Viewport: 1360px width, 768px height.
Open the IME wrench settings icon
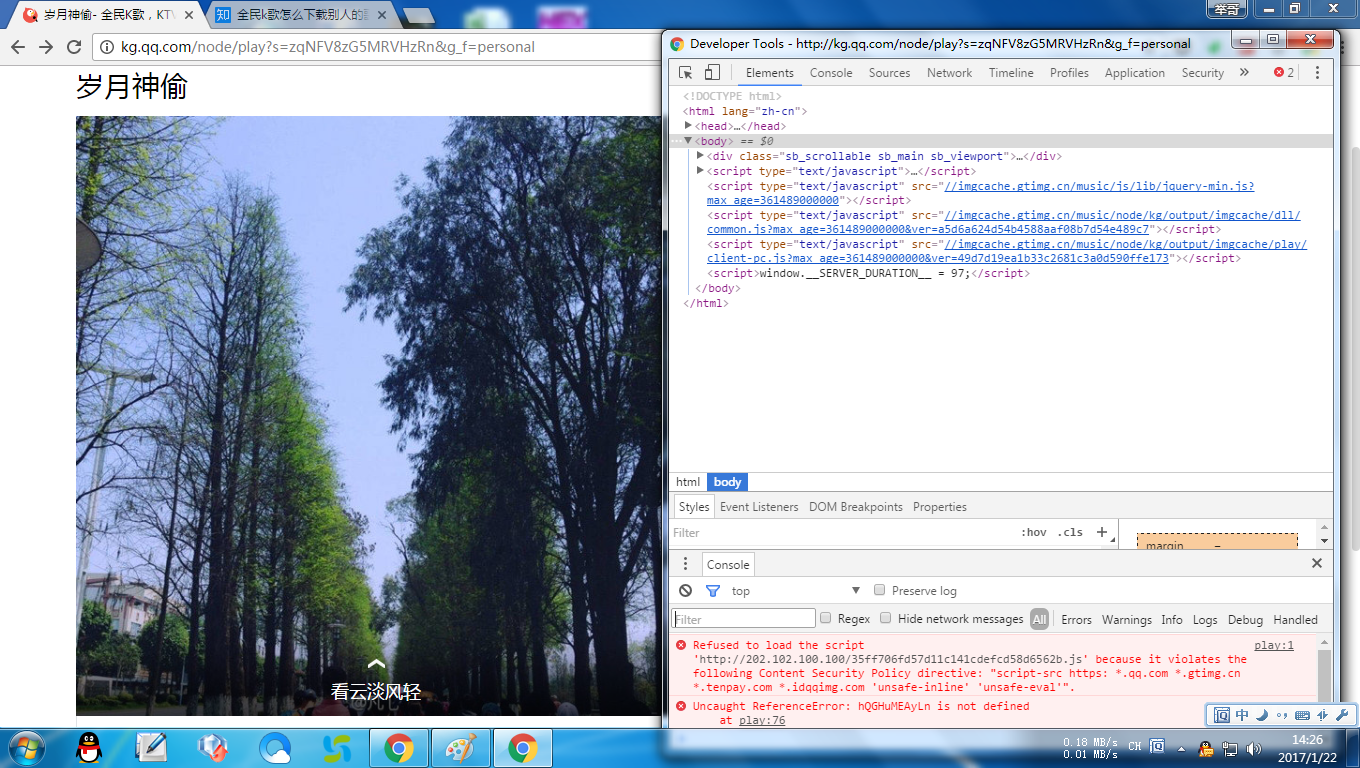coord(1342,715)
